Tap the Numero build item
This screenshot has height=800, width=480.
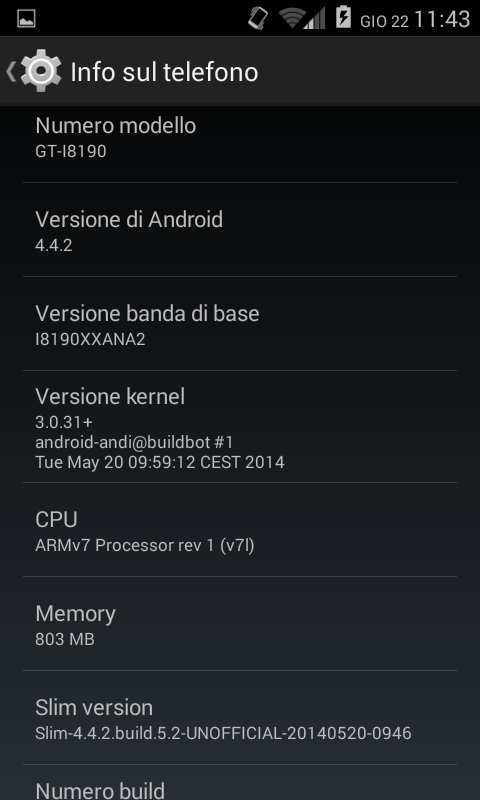click(x=240, y=783)
